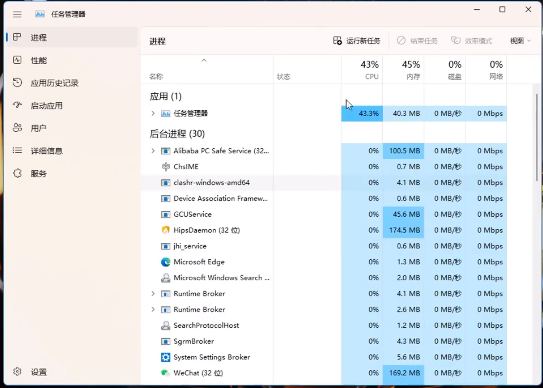
Task: Click the Microsoft Windows Search icon
Action: [166, 278]
